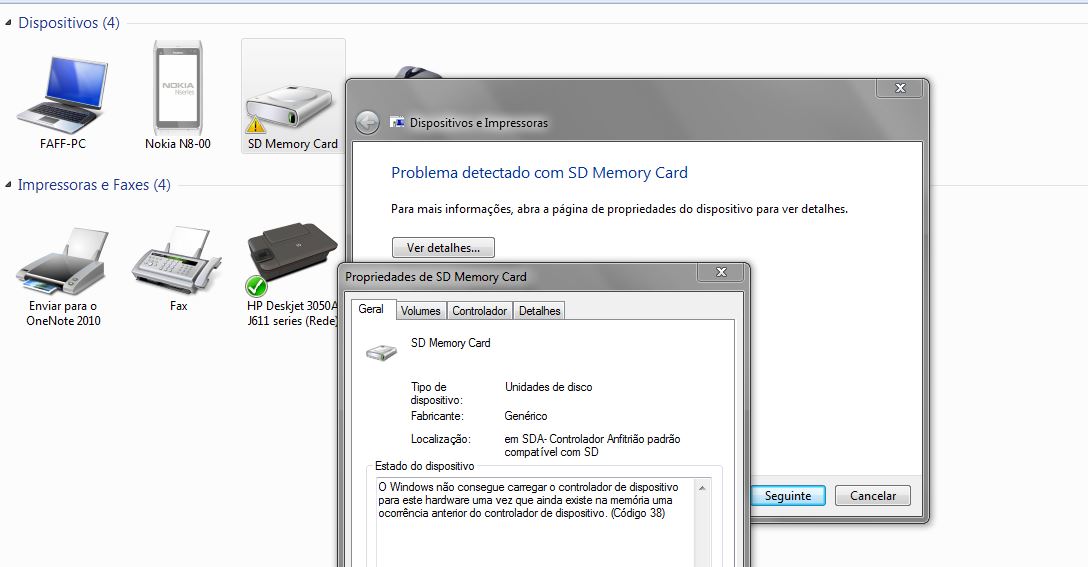
Task: Click the Enviar para o OneNote 2010 label
Action: [63, 314]
